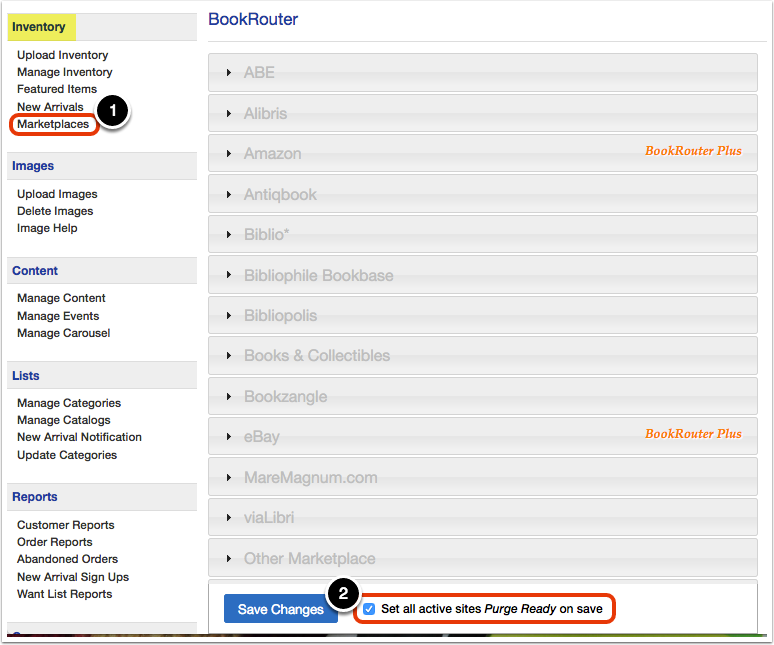Open Manage Inventory link
774x645 pixels.
(x=65, y=72)
